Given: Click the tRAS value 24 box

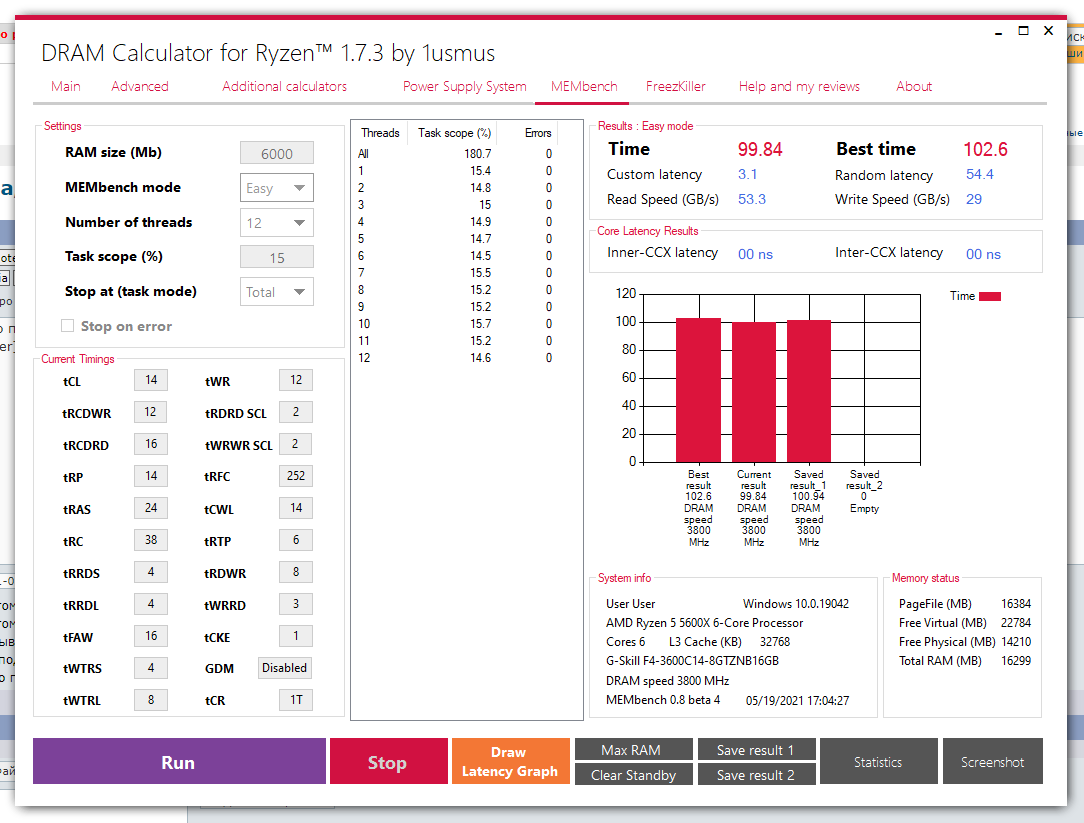Looking at the screenshot, I should [151, 508].
